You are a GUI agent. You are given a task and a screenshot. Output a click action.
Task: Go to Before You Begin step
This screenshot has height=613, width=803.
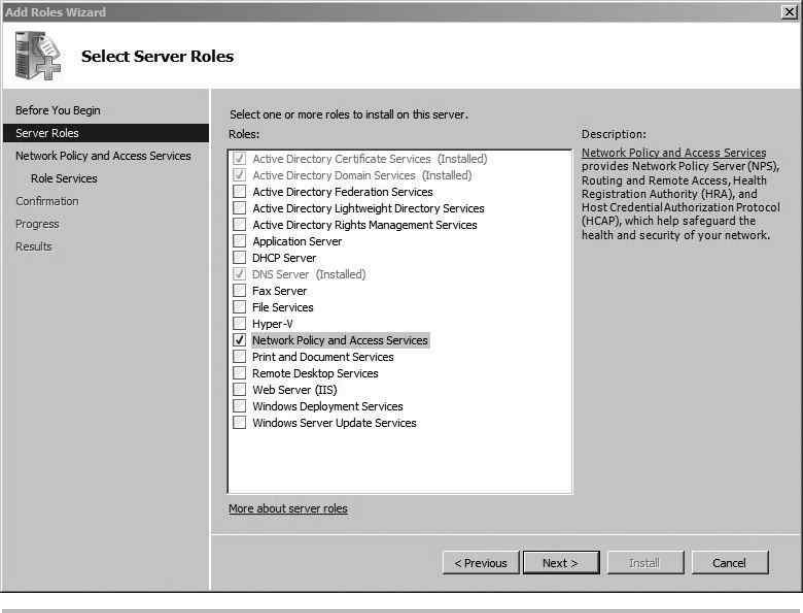point(58,110)
